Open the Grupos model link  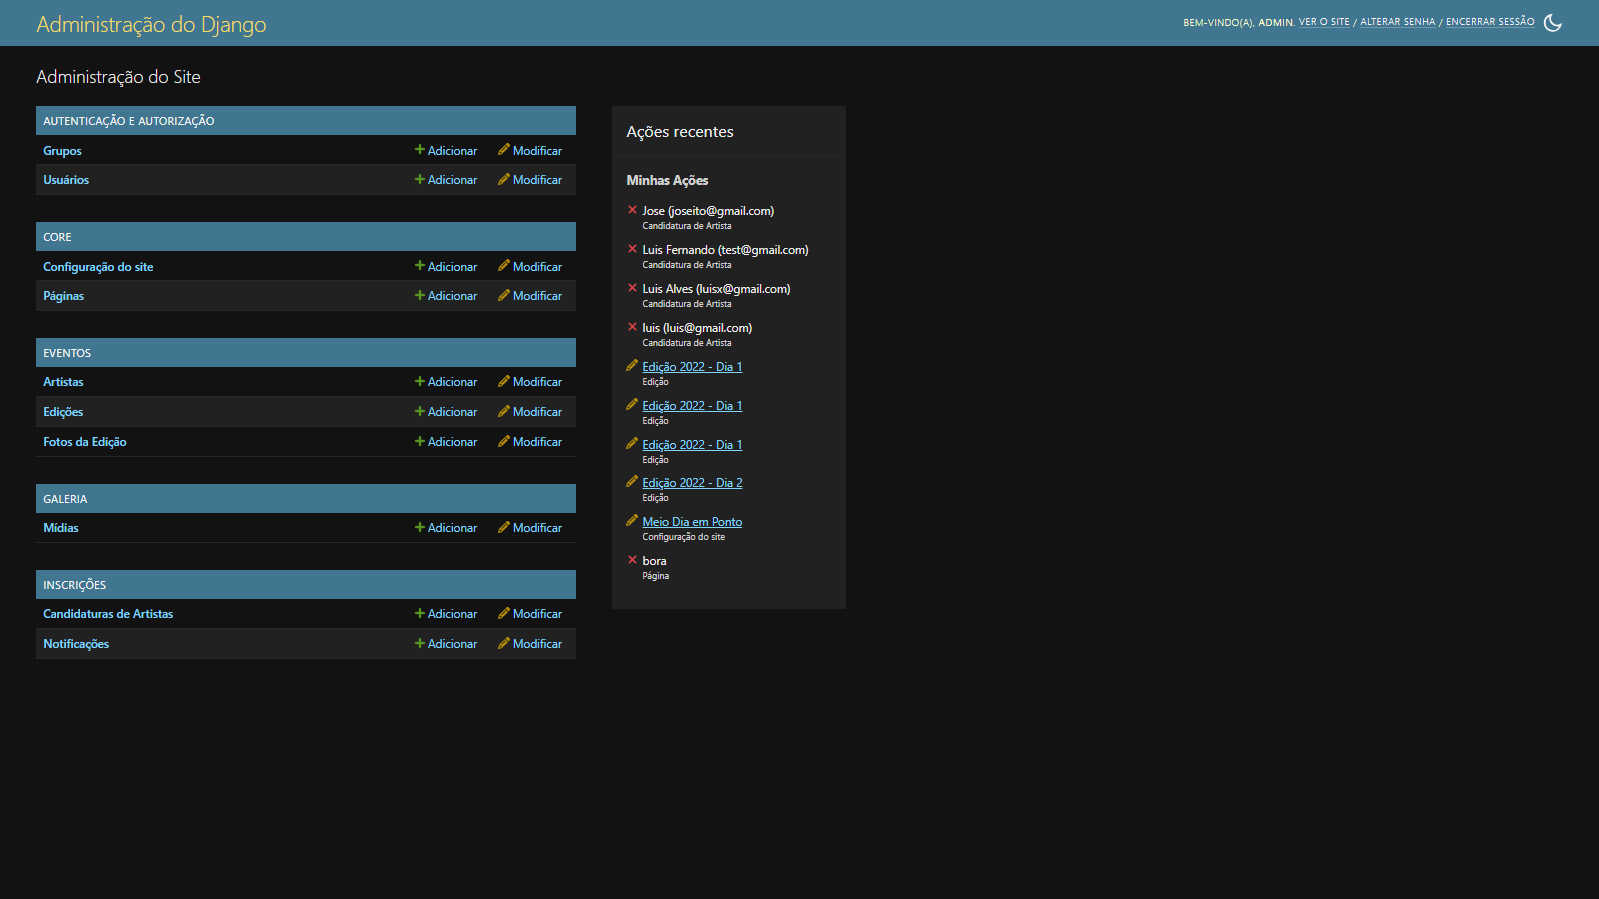62,151
